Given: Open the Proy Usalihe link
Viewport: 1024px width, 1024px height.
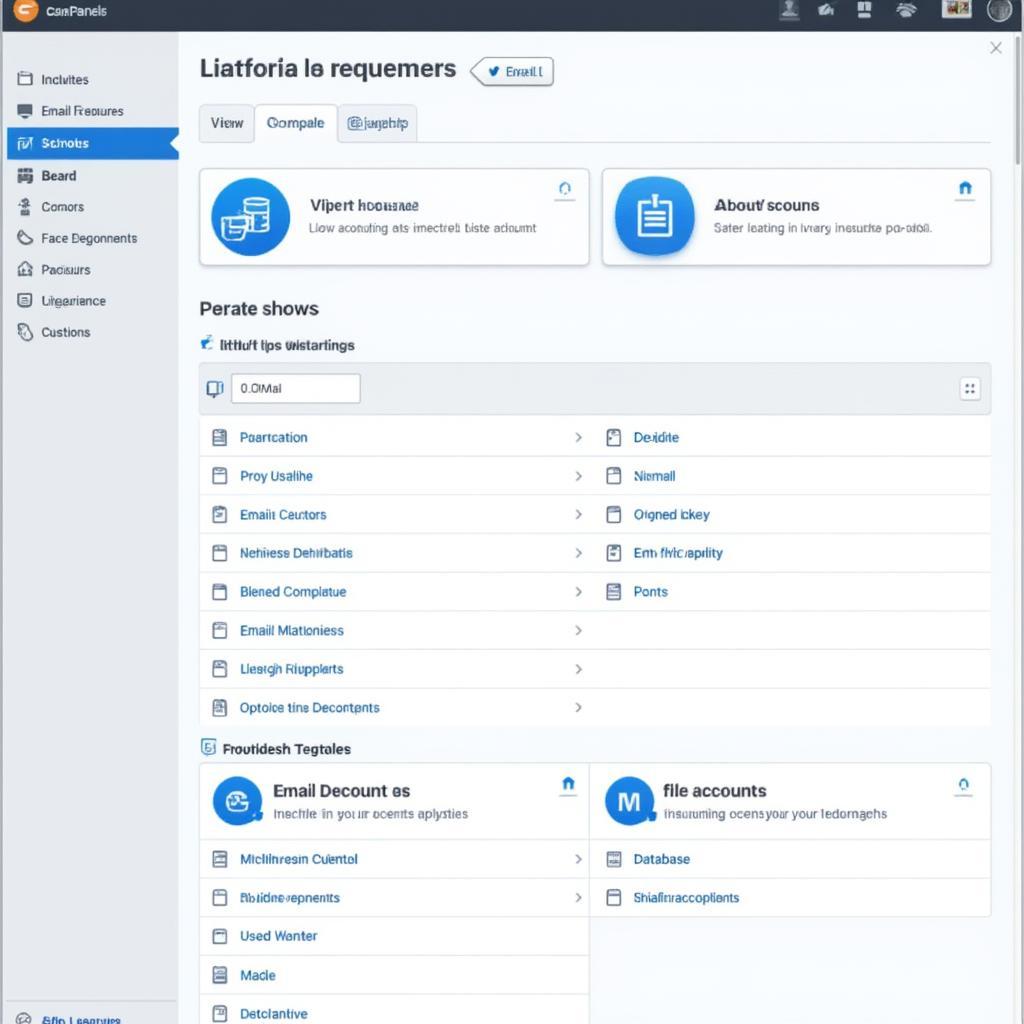Looking at the screenshot, I should [276, 476].
